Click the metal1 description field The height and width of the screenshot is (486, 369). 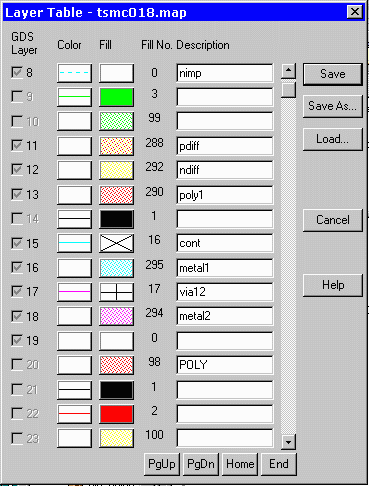click(x=225, y=268)
